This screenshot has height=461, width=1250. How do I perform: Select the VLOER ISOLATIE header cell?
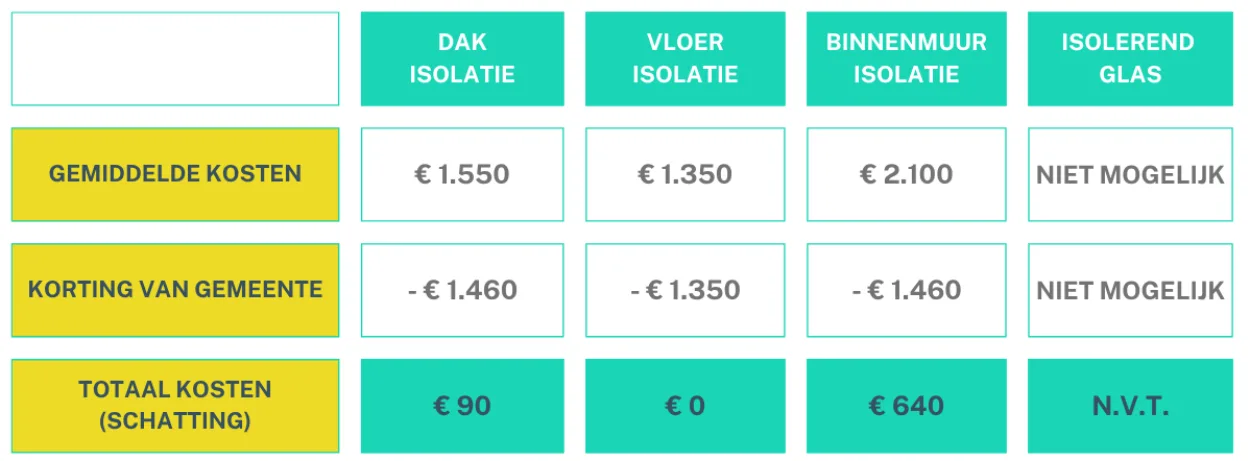[x=685, y=58]
